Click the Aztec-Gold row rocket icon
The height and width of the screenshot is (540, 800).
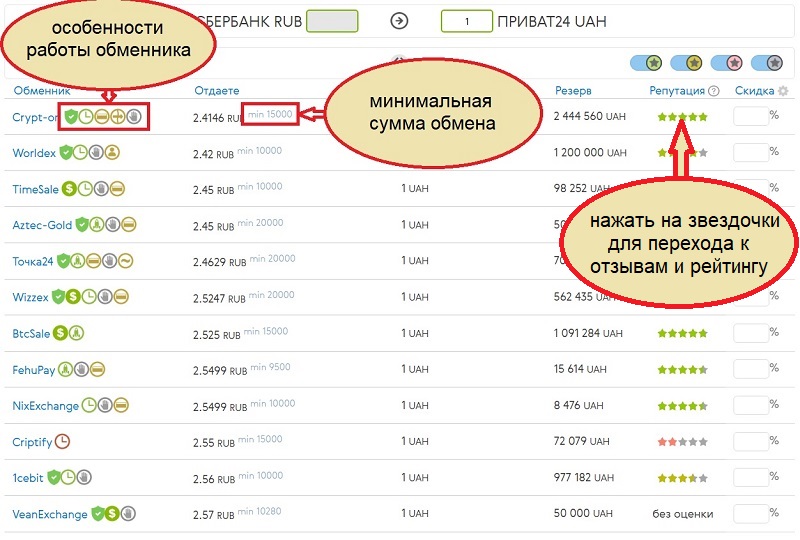[97, 224]
